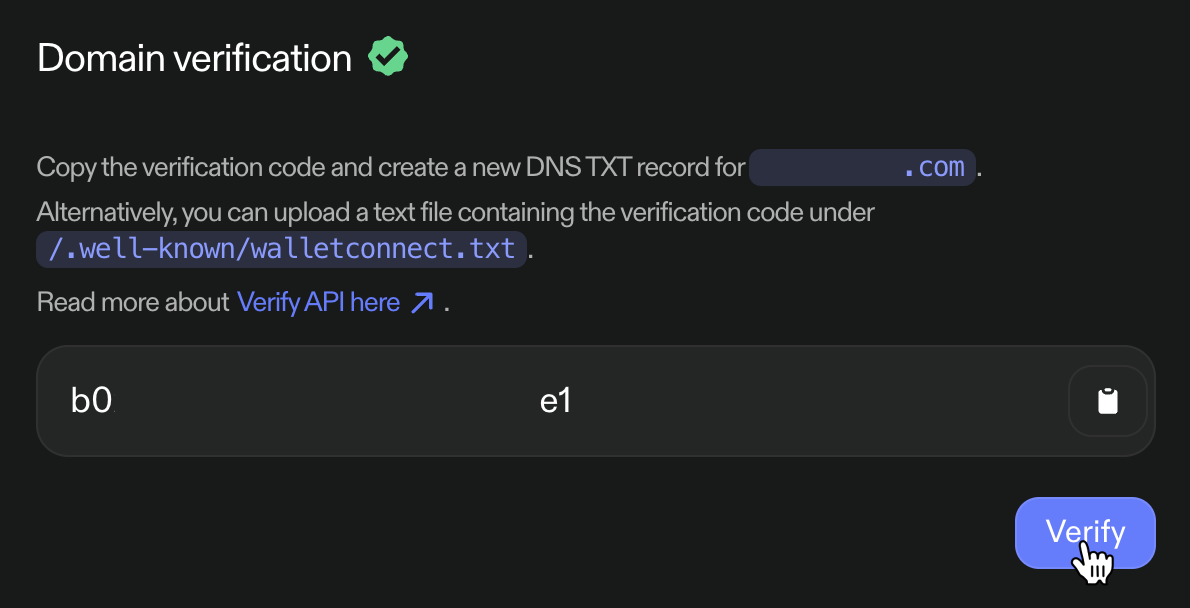Click the redacted .com domain chip

(x=861, y=167)
